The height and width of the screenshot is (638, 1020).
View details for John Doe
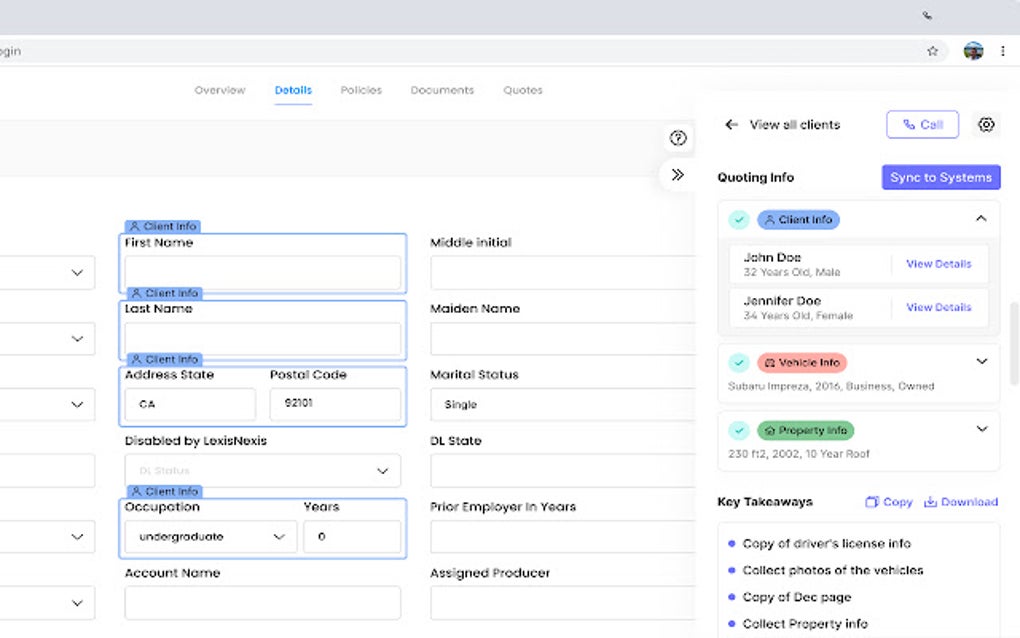point(938,264)
